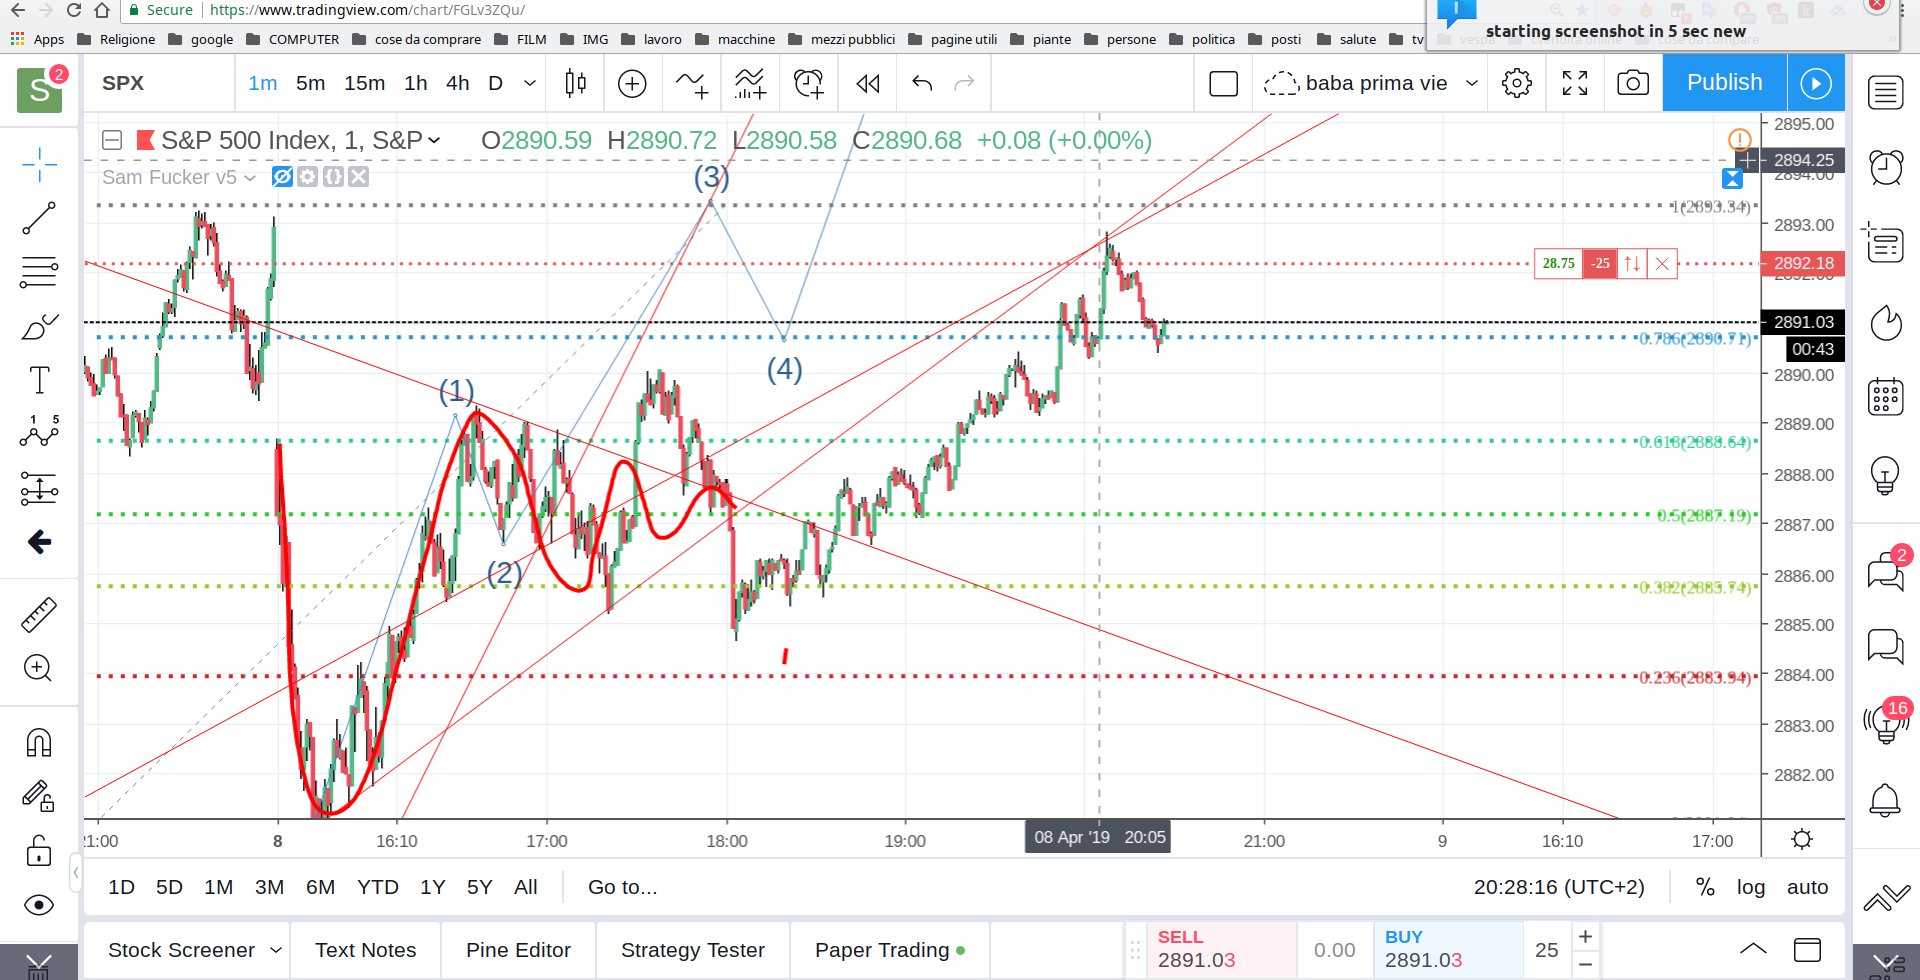Open the Pine Editor tab
This screenshot has height=980, width=1920.
coord(518,950)
